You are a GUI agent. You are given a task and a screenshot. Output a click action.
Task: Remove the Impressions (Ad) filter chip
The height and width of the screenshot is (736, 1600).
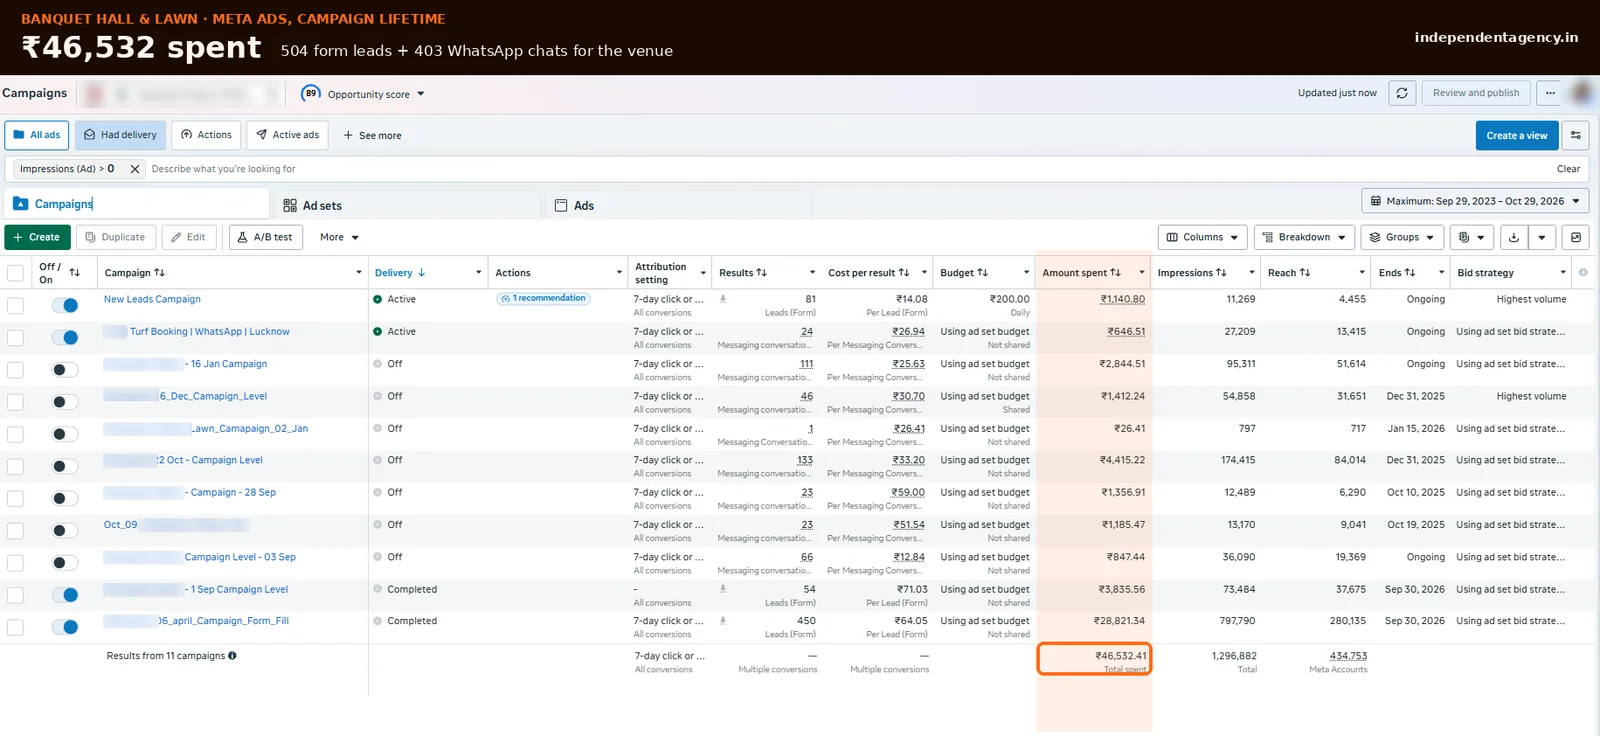[x=135, y=169]
